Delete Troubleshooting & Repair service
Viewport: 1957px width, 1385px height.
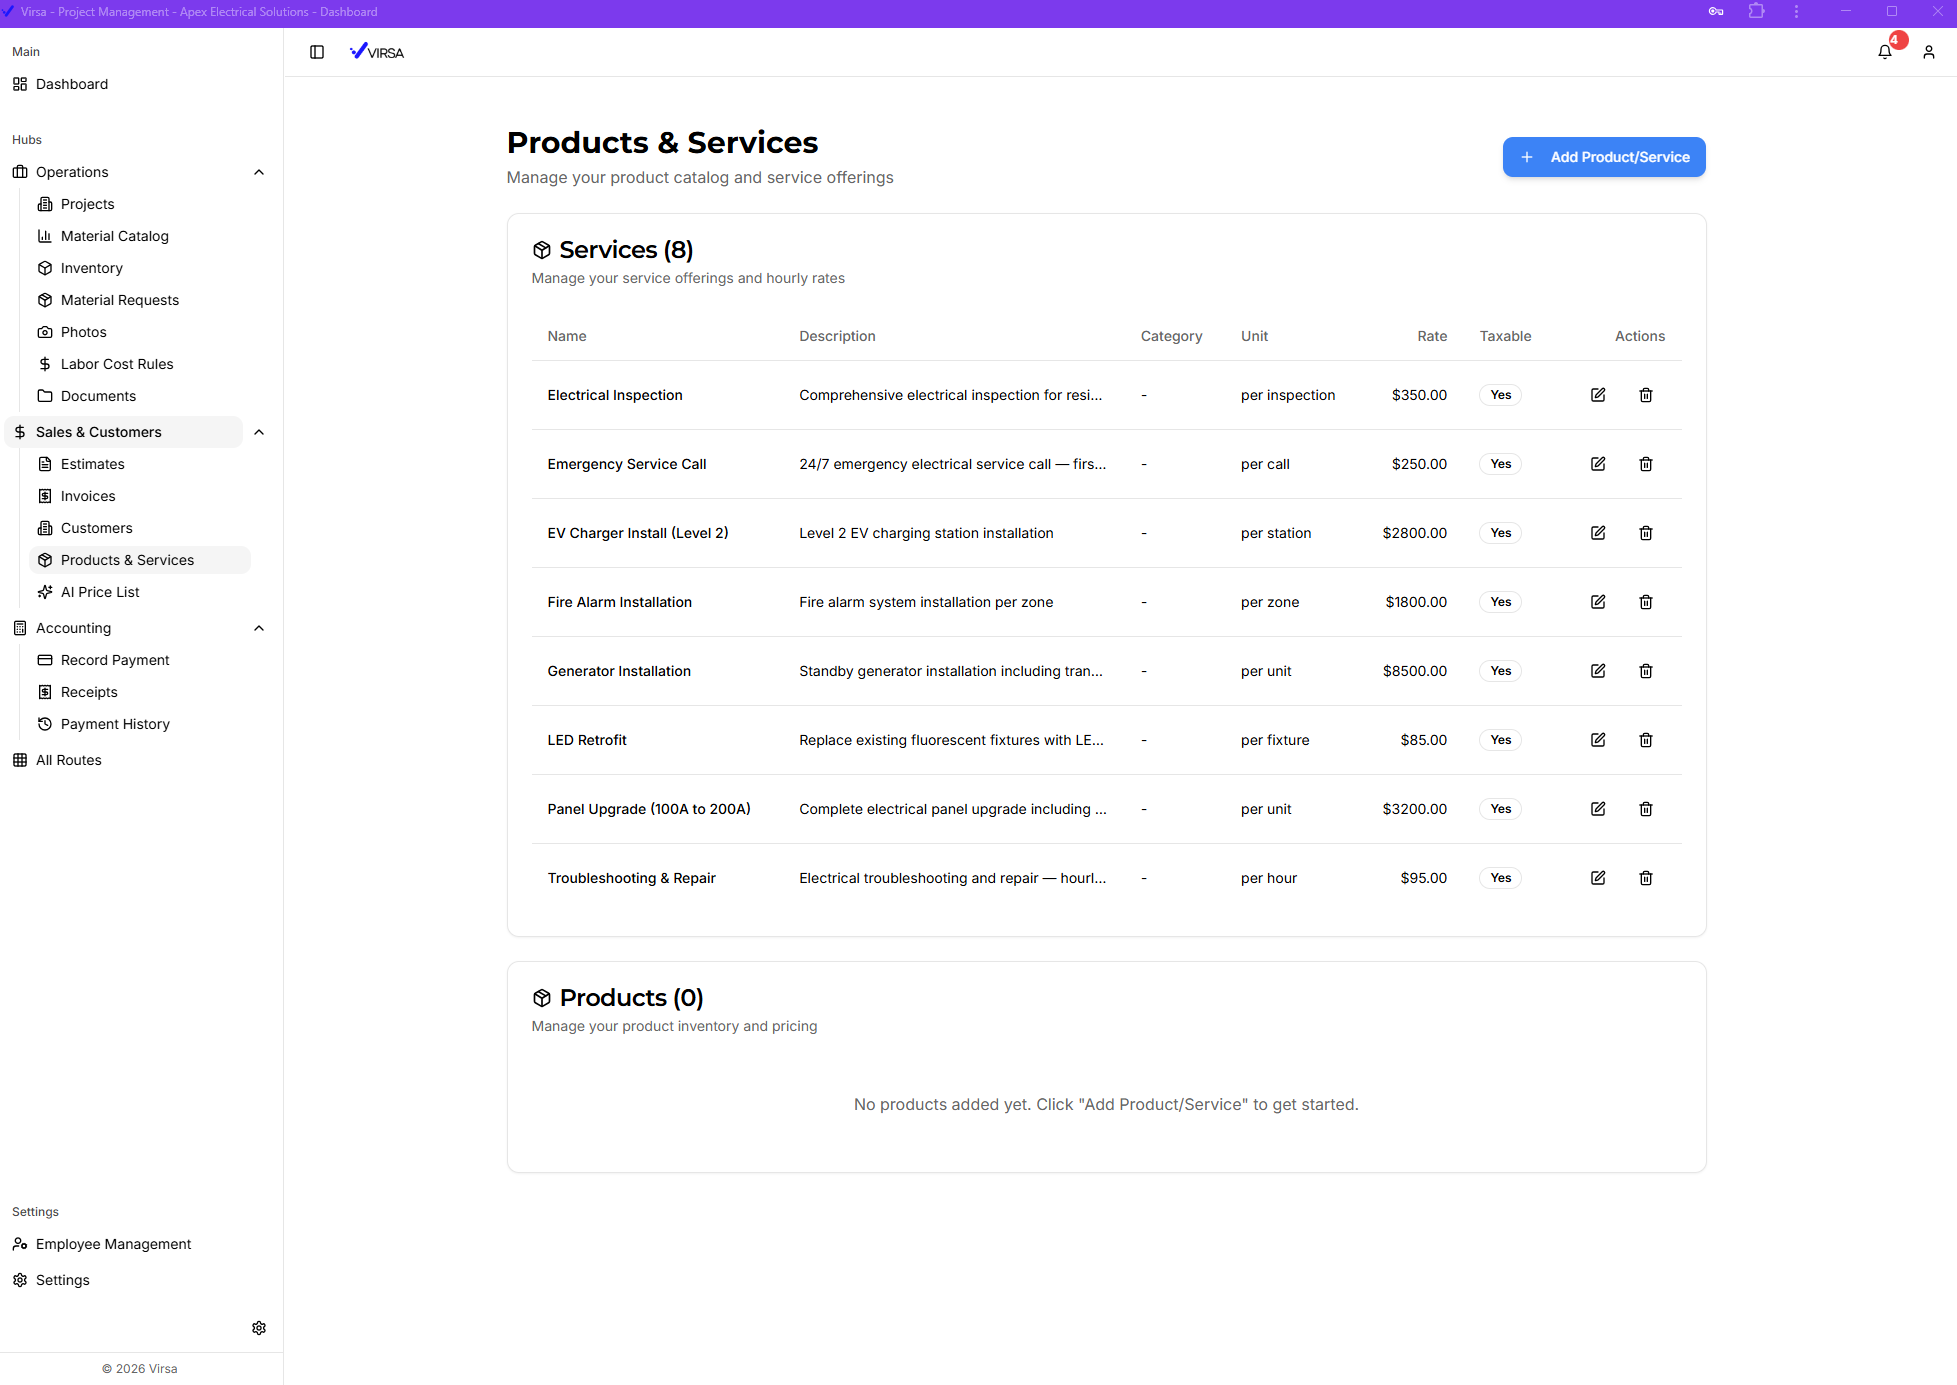(x=1646, y=878)
